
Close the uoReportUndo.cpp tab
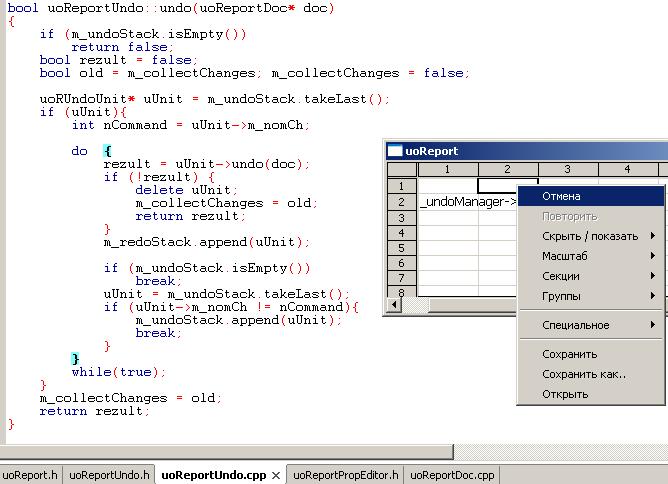[x=276, y=476]
